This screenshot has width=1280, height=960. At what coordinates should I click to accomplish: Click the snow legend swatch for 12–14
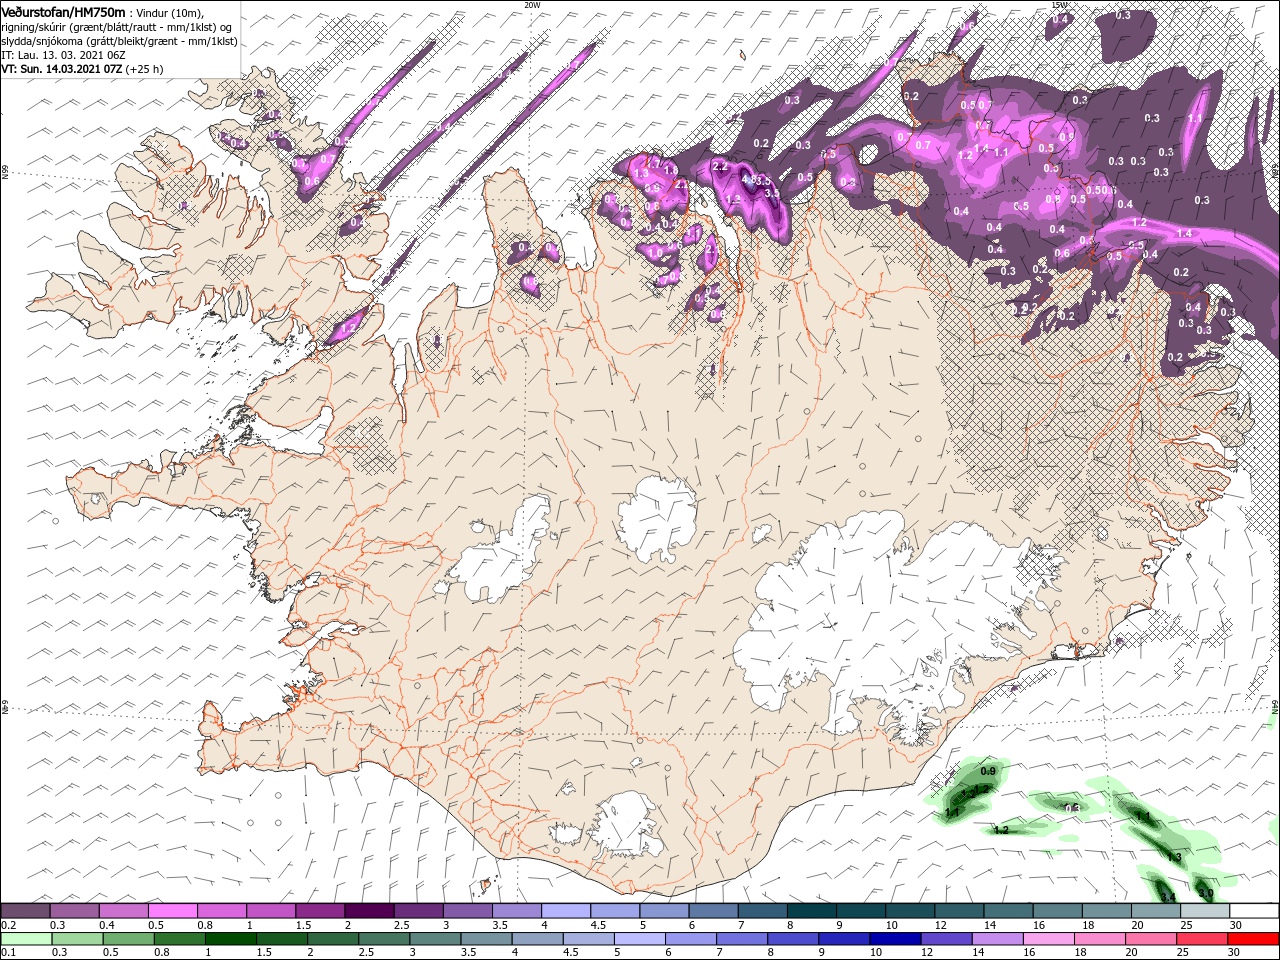click(x=960, y=910)
